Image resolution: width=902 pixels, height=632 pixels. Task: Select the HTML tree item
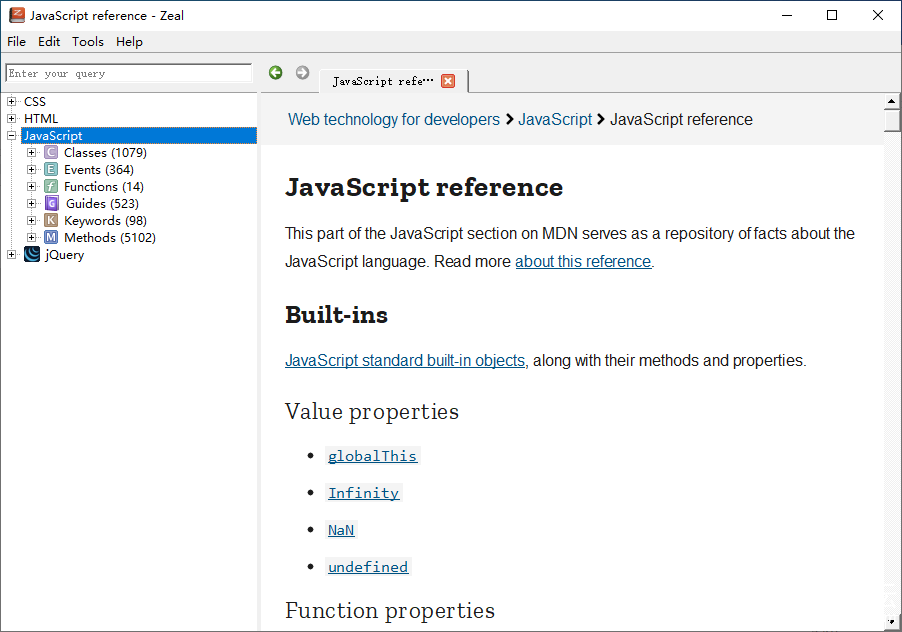41,118
